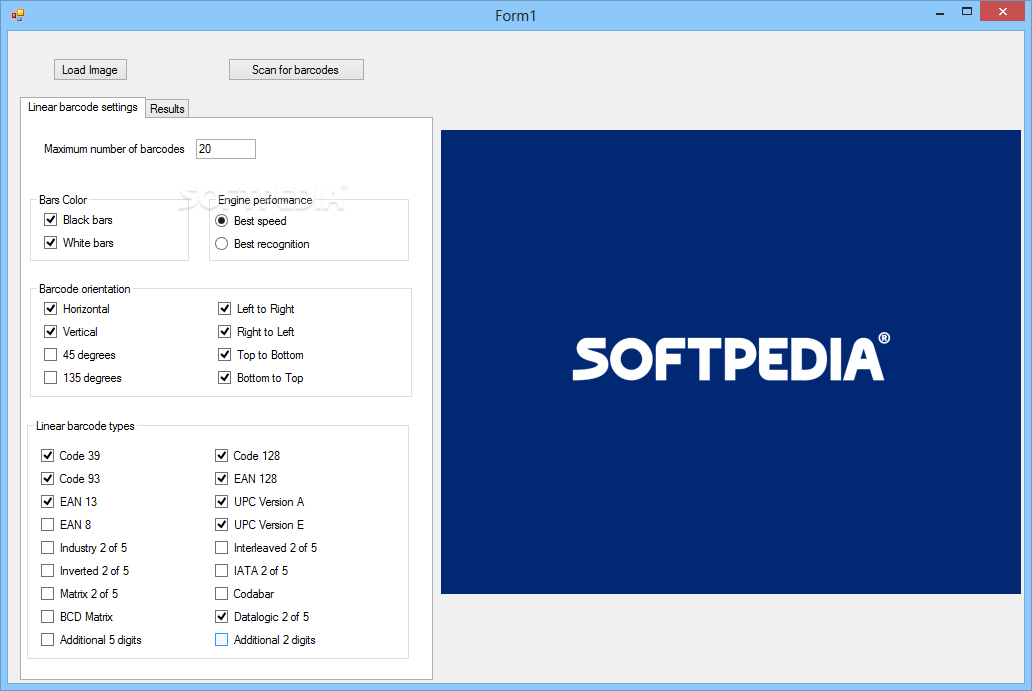Uncheck Top to Bottom direction
This screenshot has height=691, width=1032.
[x=224, y=355]
